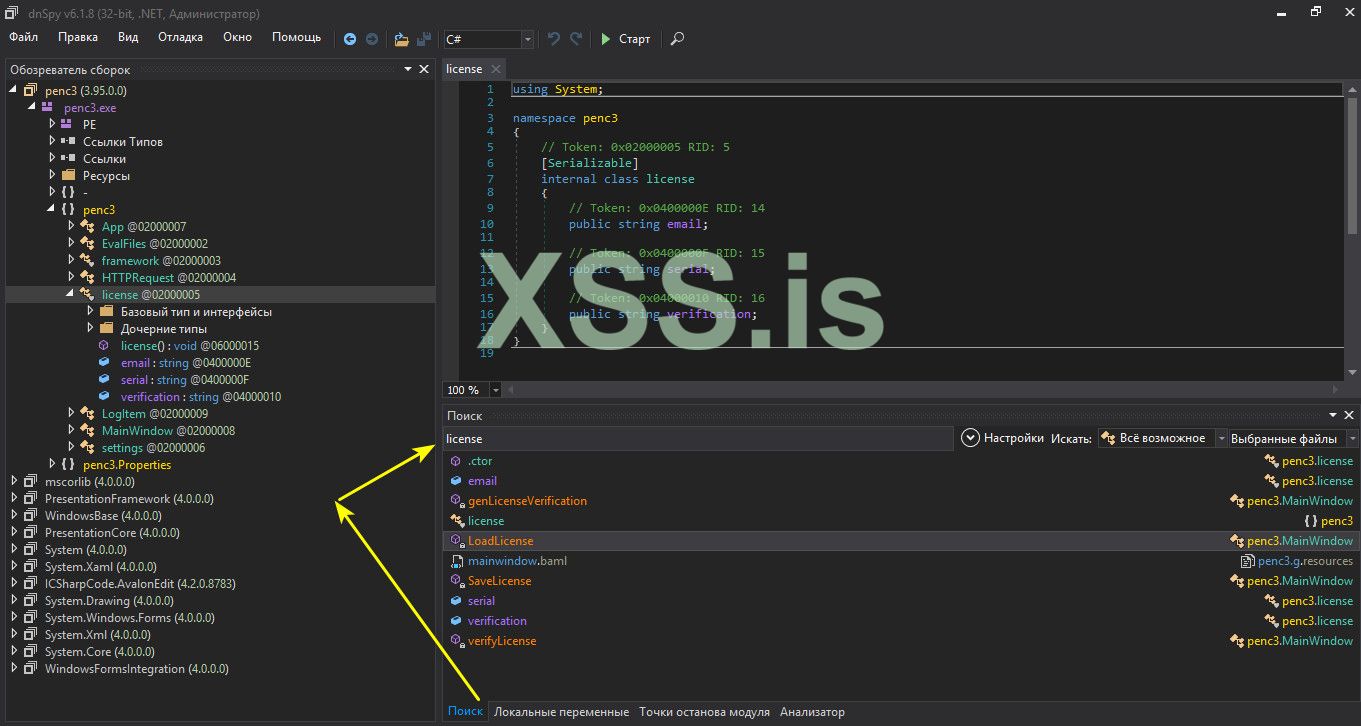The height and width of the screenshot is (726, 1361).
Task: Switch to the Анализатор tab
Action: click(x=812, y=712)
